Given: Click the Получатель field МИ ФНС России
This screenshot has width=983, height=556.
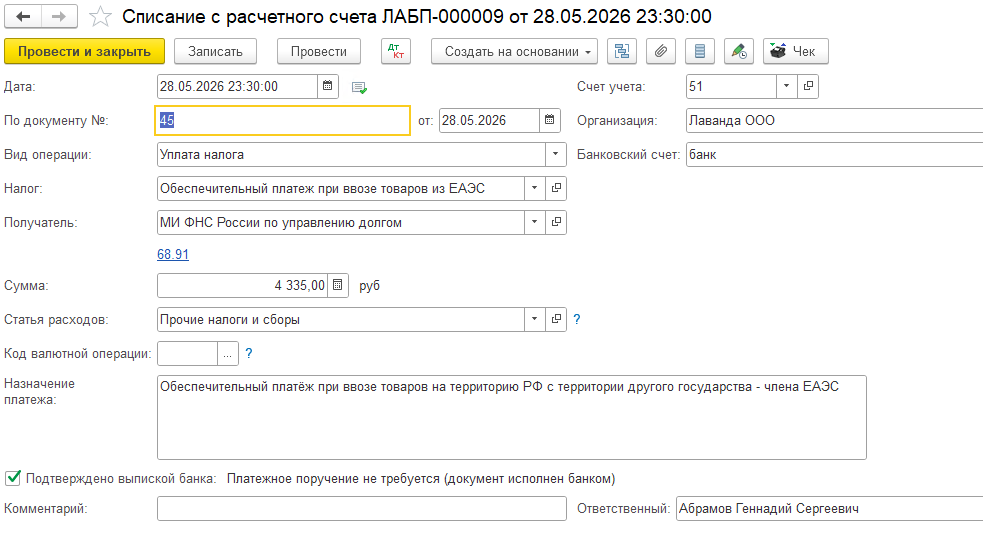Looking at the screenshot, I should point(340,222).
